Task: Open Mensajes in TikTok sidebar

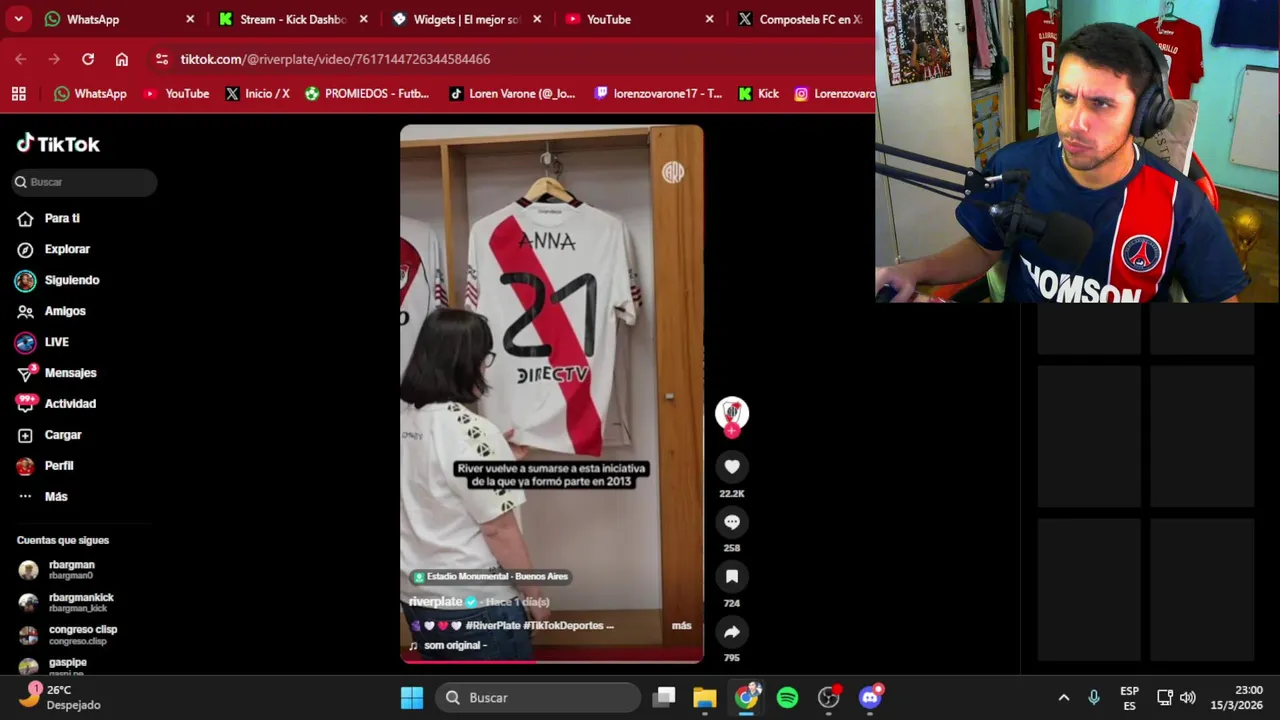Action: pyautogui.click(x=70, y=373)
